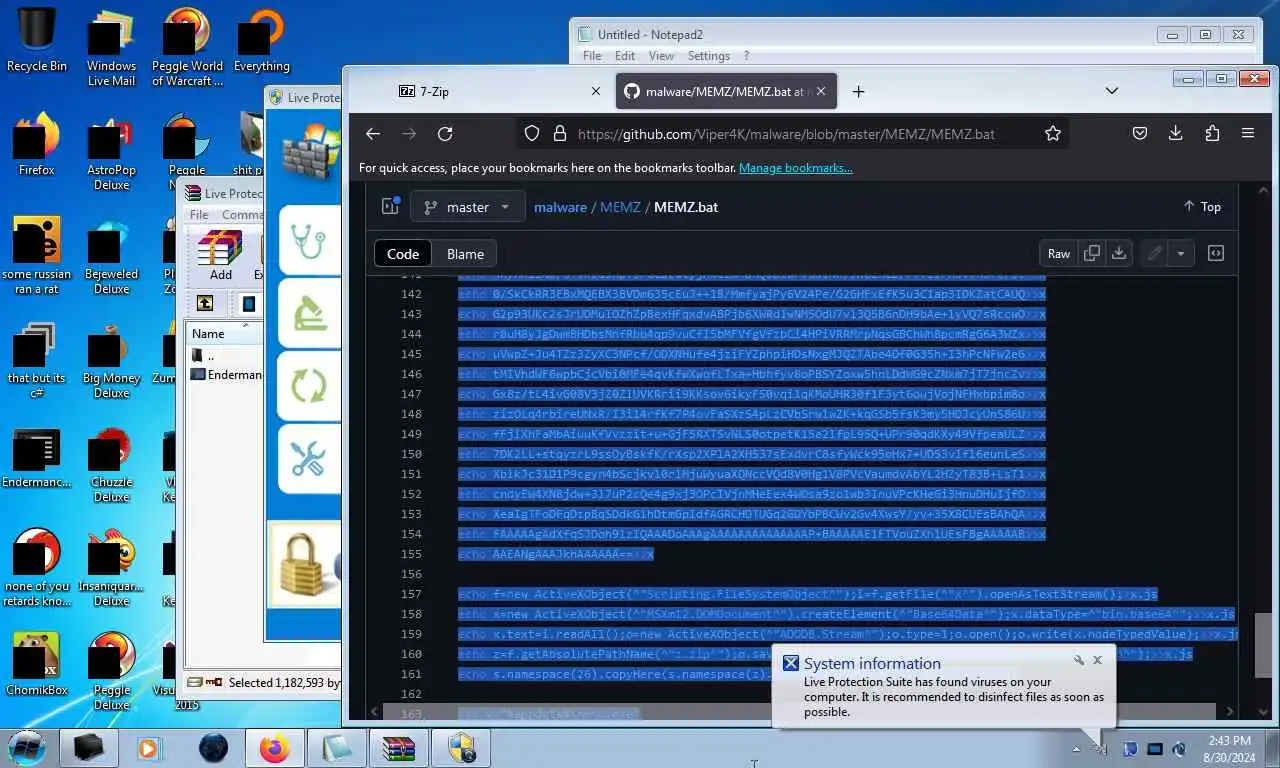Download raw MEMZ.bat file icon
Image resolution: width=1280 pixels, height=768 pixels.
tap(1119, 253)
